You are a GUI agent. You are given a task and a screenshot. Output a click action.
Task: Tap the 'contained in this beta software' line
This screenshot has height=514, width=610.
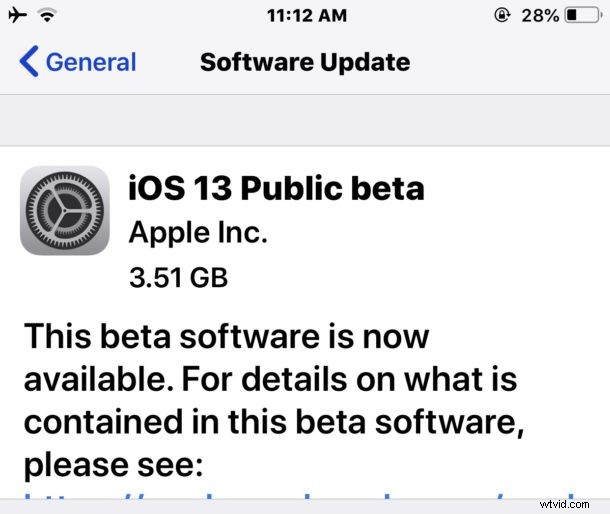click(x=274, y=422)
